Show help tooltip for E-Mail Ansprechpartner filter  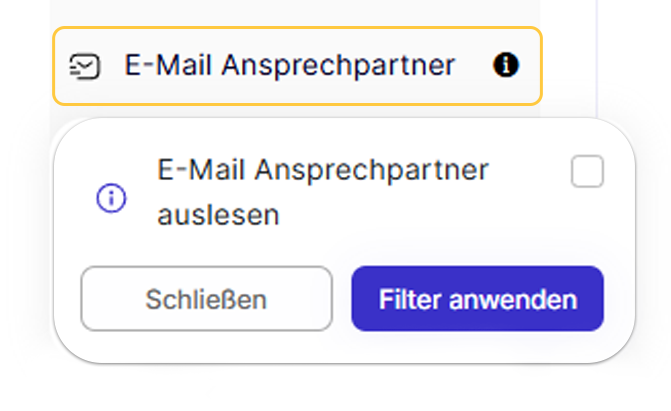click(x=506, y=66)
